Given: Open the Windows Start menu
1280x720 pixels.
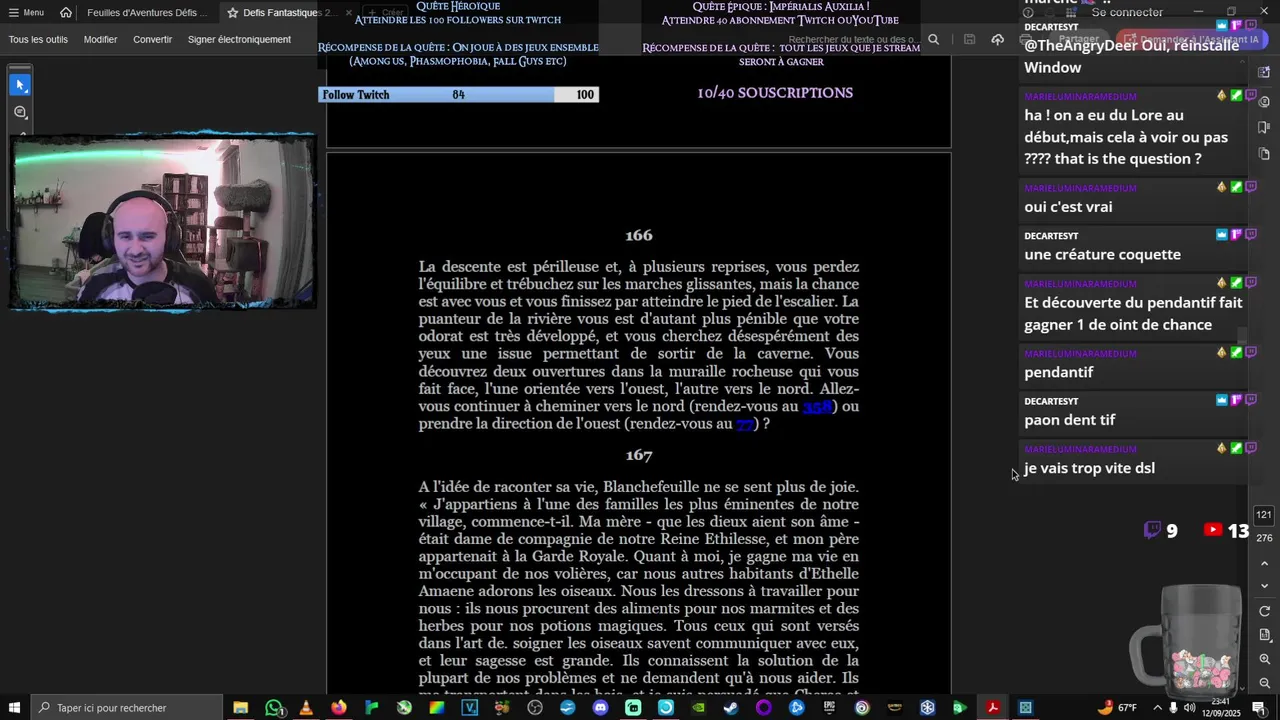Looking at the screenshot, I should [14, 707].
